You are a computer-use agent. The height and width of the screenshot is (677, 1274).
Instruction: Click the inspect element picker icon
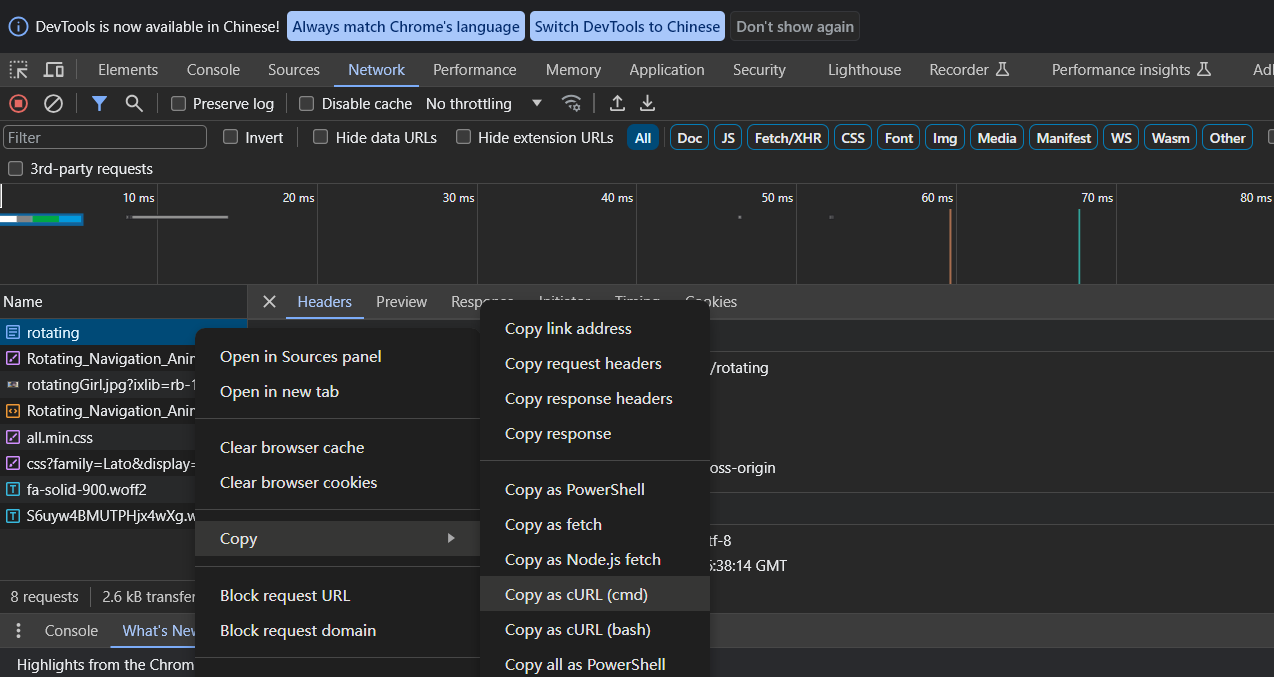click(19, 70)
